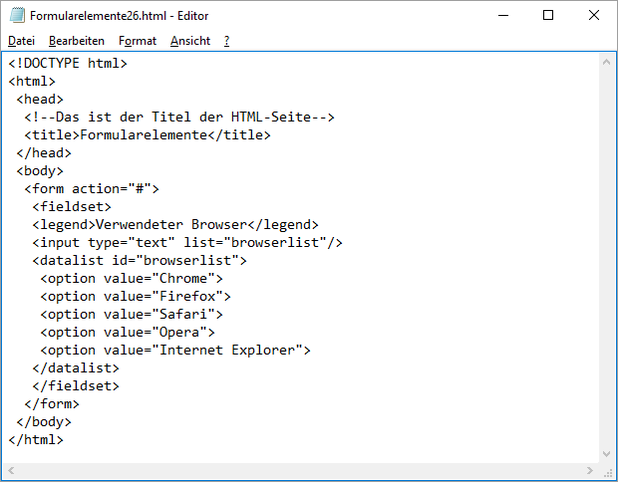618x482 pixels.
Task: Click the <form action="#"> line
Action: click(92, 189)
